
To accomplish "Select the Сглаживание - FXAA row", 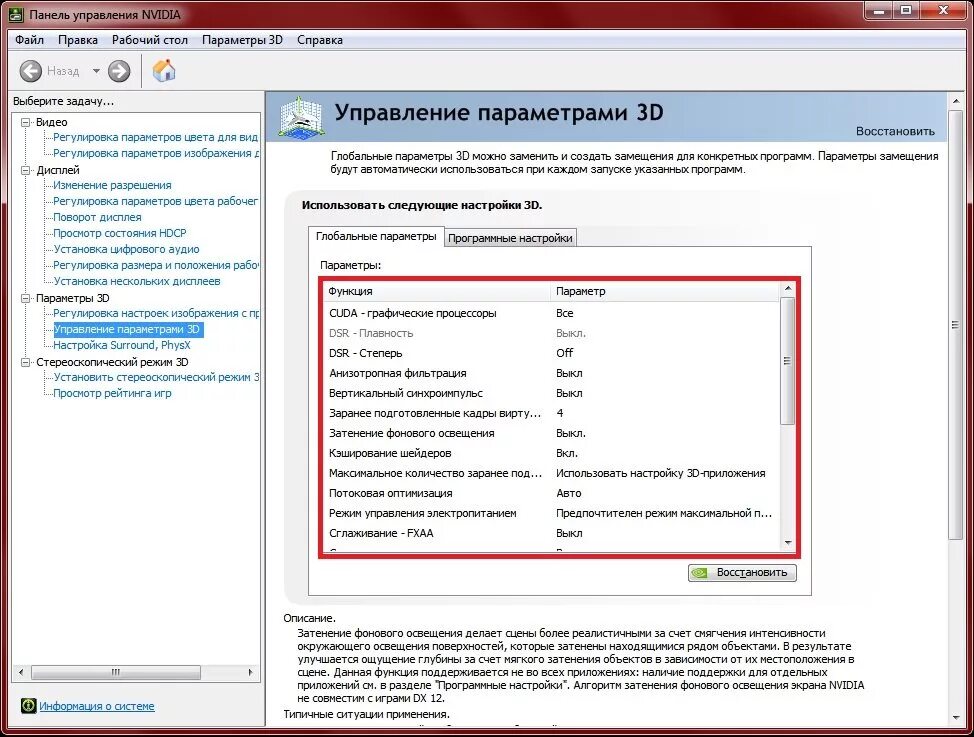I will tap(551, 533).
